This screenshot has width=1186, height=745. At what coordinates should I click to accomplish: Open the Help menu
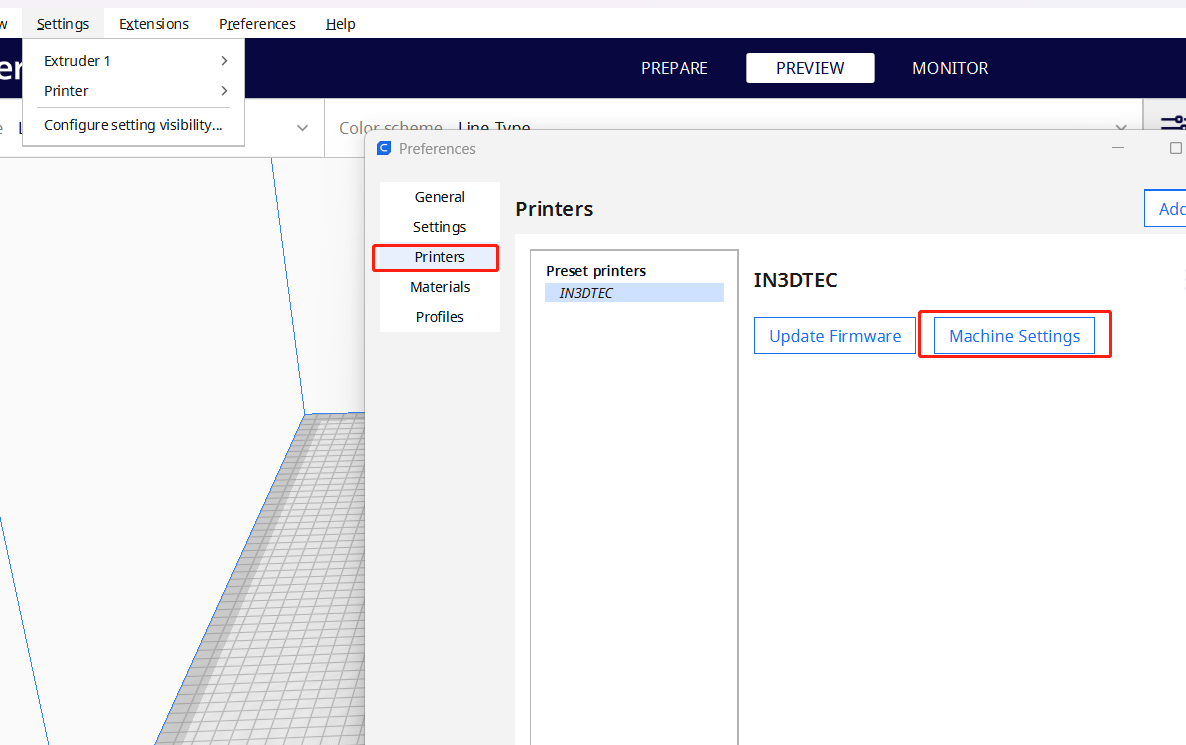tap(340, 24)
